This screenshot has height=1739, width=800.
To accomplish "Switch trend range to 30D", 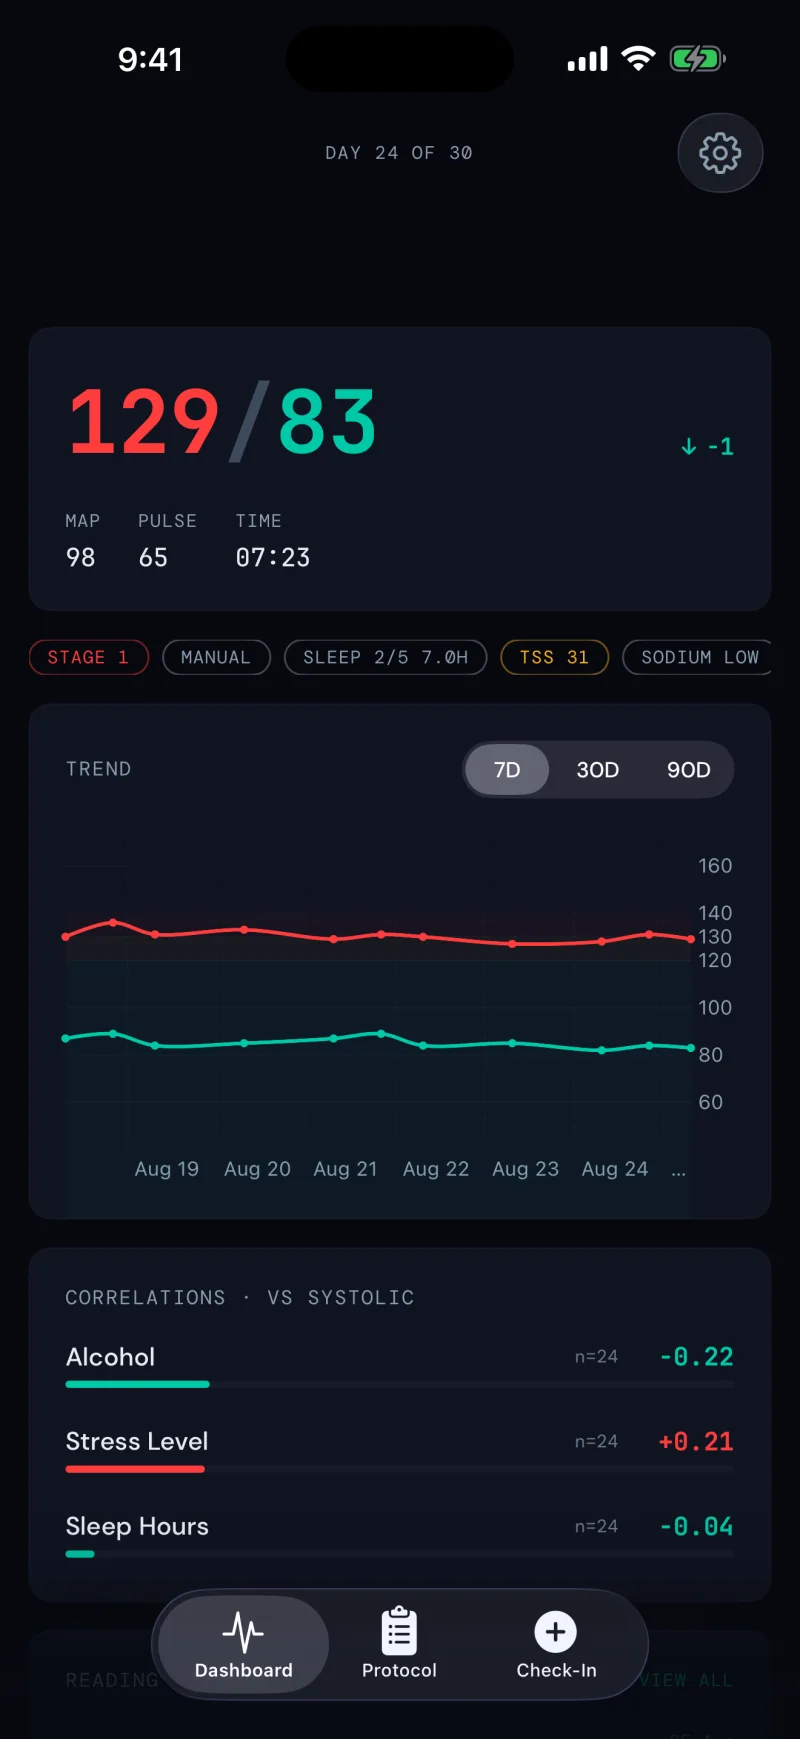I will coord(598,770).
